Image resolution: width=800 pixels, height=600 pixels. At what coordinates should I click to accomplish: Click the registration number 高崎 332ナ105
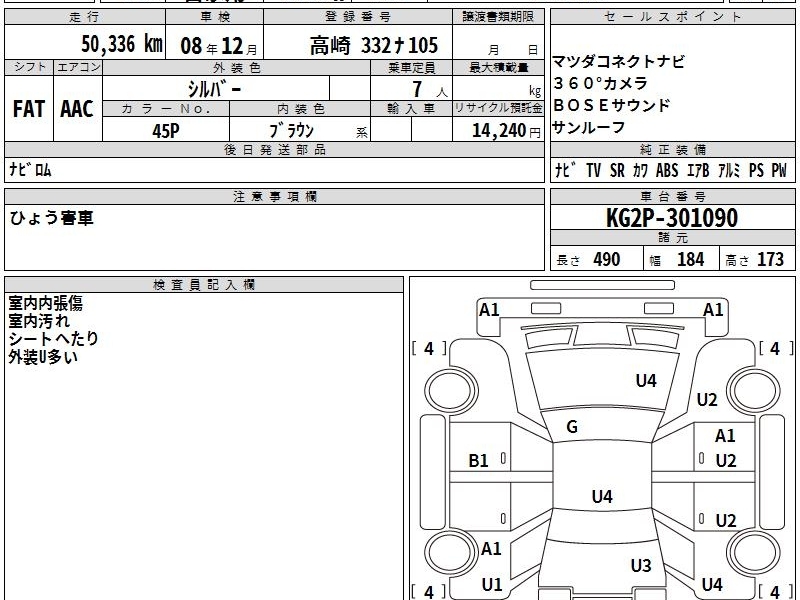[x=373, y=45]
